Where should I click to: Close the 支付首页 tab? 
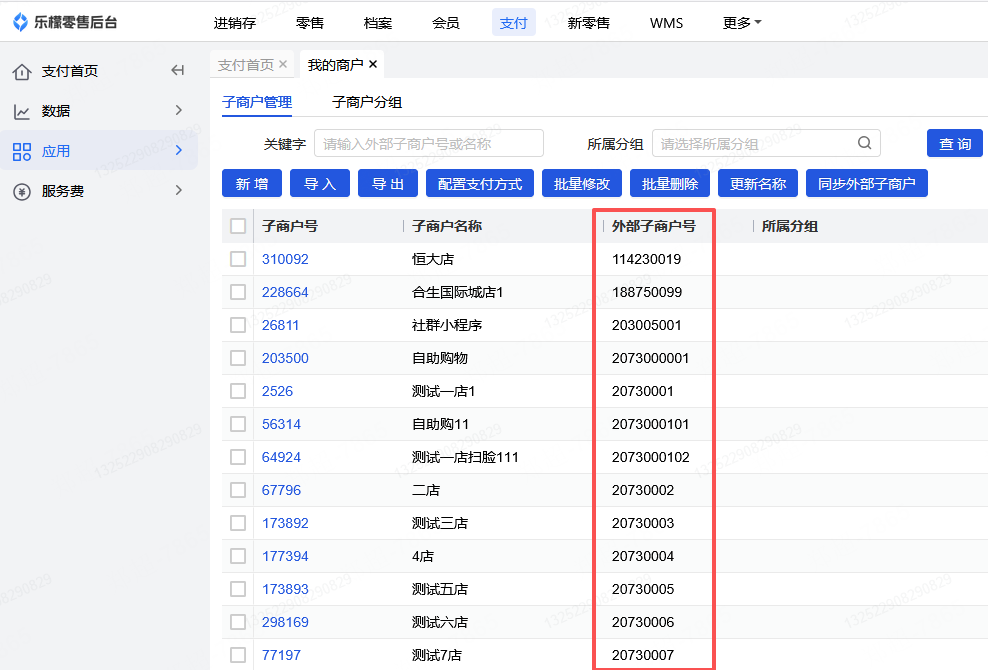pos(283,64)
